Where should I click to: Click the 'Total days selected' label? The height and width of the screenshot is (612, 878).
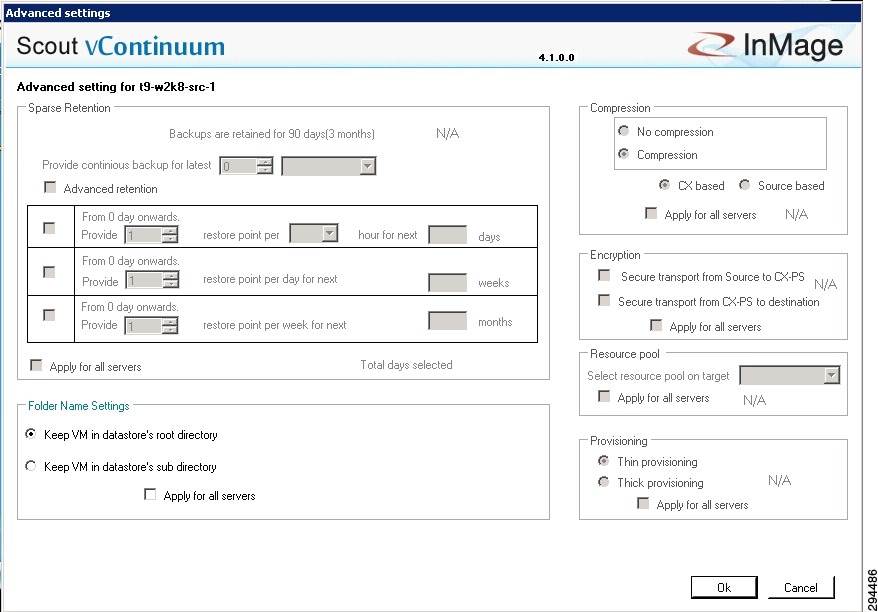point(407,365)
